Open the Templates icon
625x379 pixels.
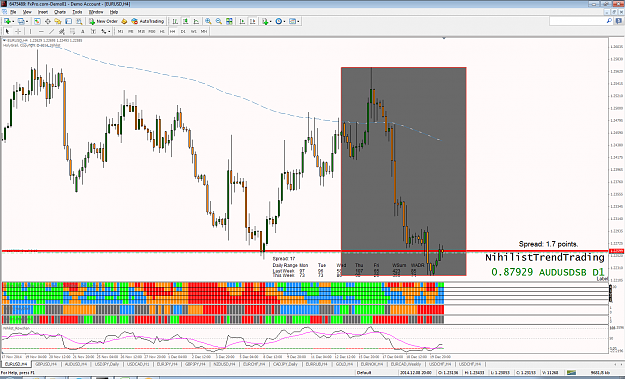pyautogui.click(x=292, y=21)
